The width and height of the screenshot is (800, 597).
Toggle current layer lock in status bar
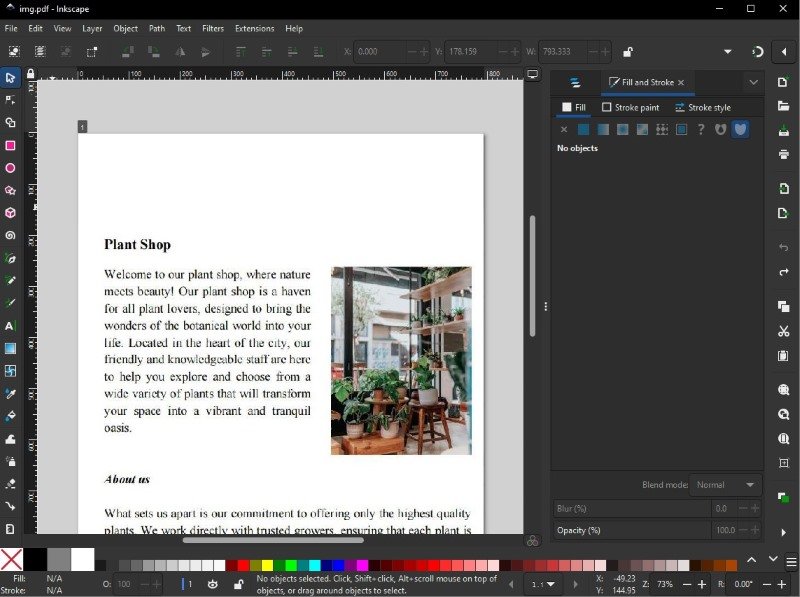[x=236, y=584]
